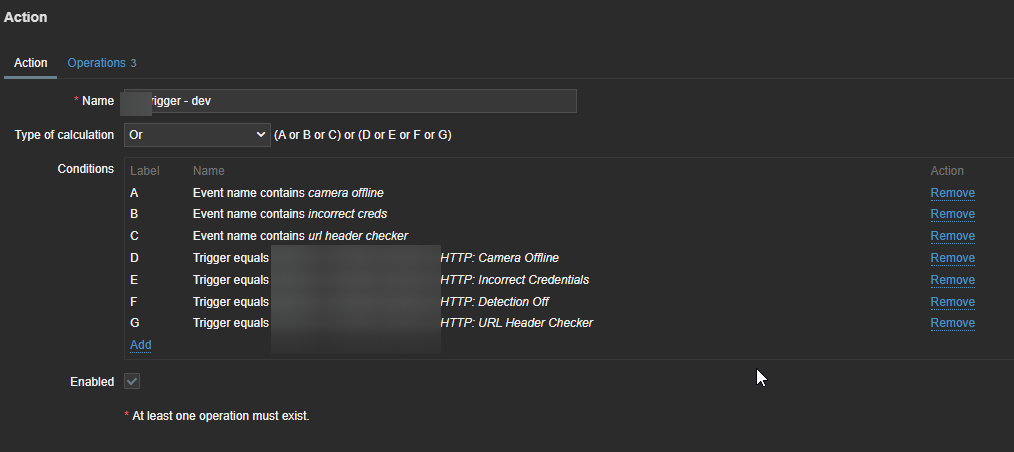
Task: Click the 'HTTP: URL Header Checker' trigger text
Action: (516, 323)
